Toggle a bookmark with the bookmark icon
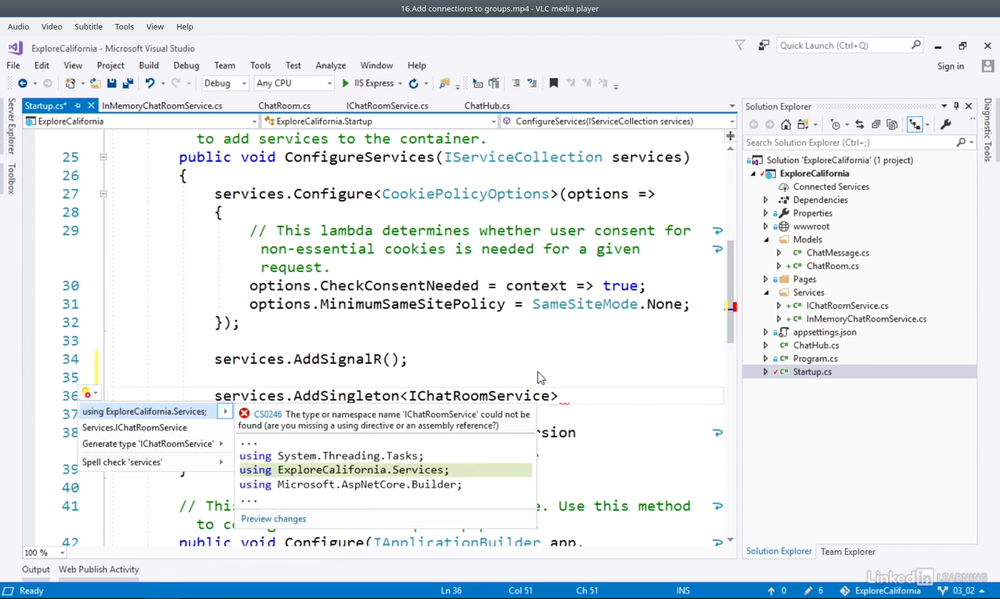1000x599 pixels. [x=554, y=83]
